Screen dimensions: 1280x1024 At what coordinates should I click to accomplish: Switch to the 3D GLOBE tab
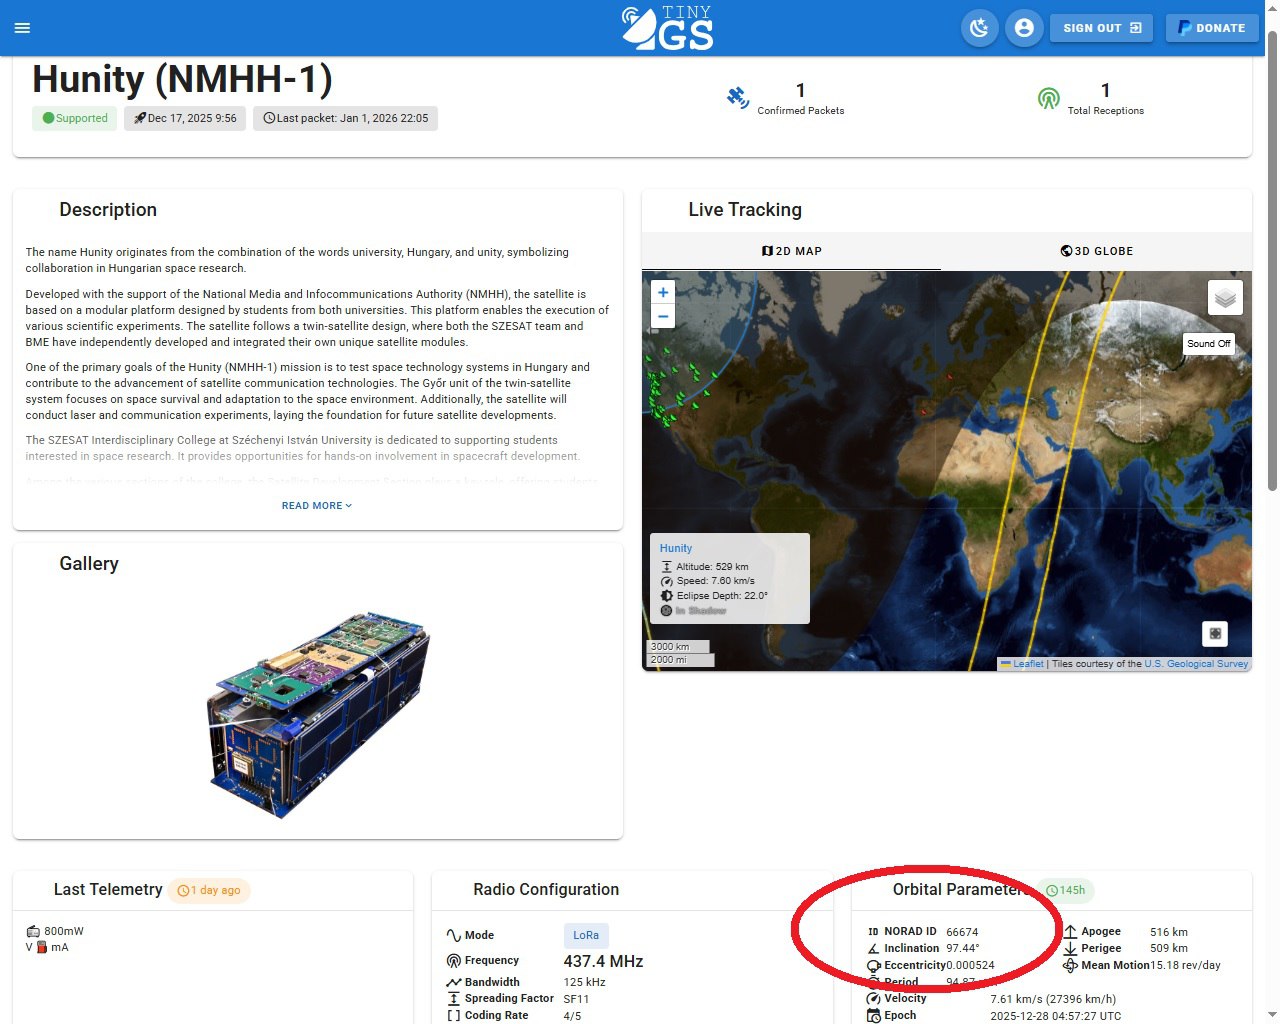pyautogui.click(x=1096, y=251)
